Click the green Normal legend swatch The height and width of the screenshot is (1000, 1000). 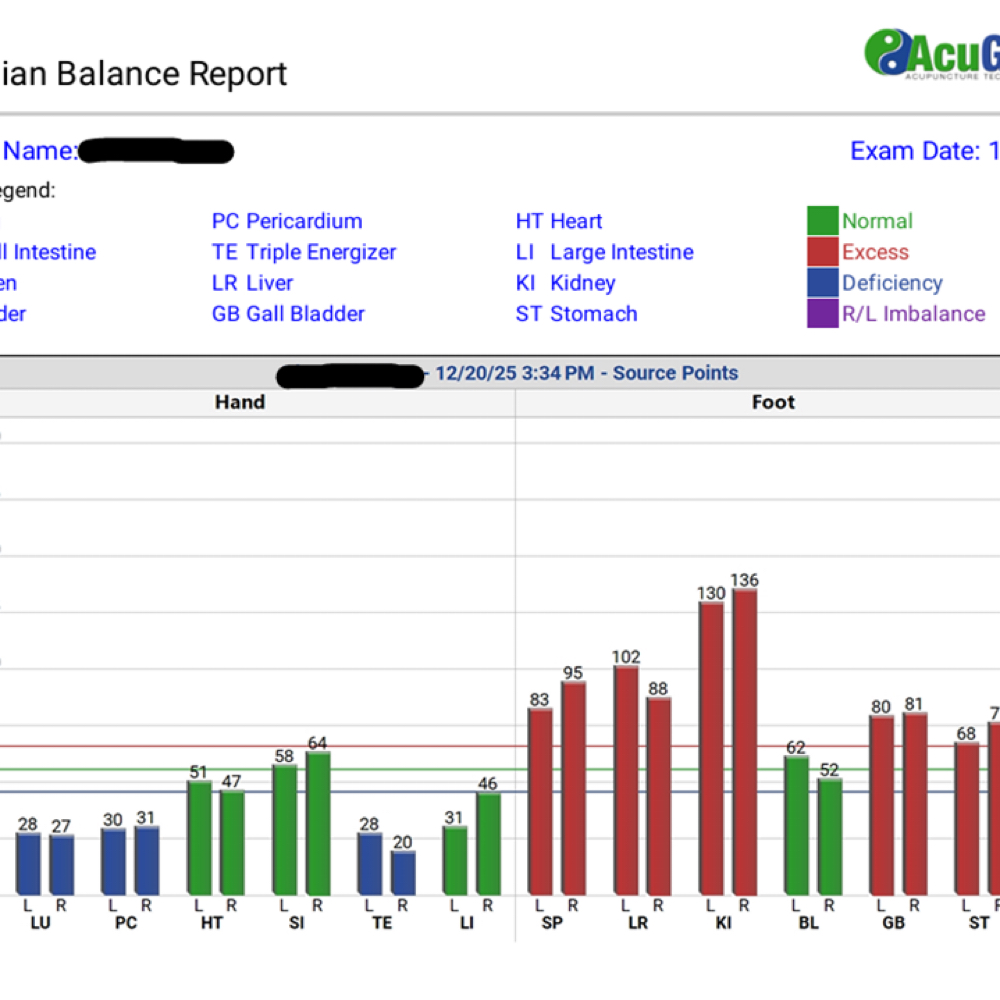coord(822,221)
